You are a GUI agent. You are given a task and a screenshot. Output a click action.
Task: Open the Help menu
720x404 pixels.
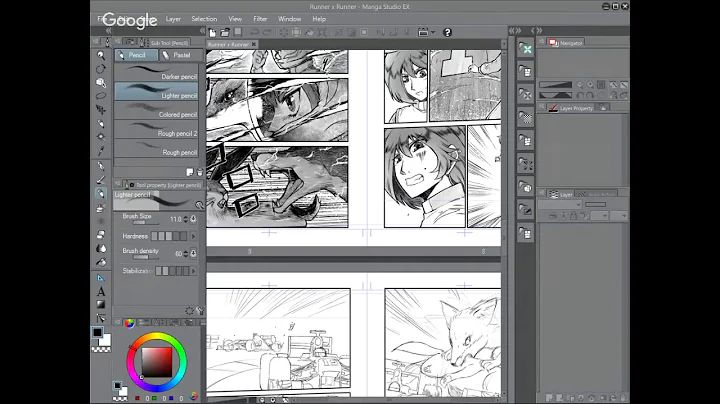pyautogui.click(x=319, y=19)
